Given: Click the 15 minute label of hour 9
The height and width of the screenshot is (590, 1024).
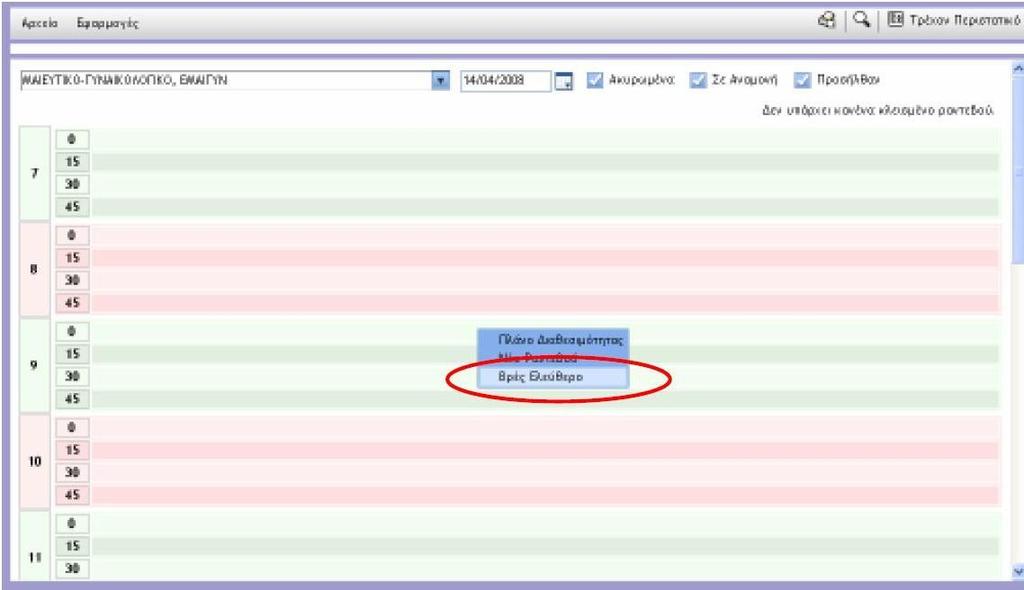Looking at the screenshot, I should point(72,353).
